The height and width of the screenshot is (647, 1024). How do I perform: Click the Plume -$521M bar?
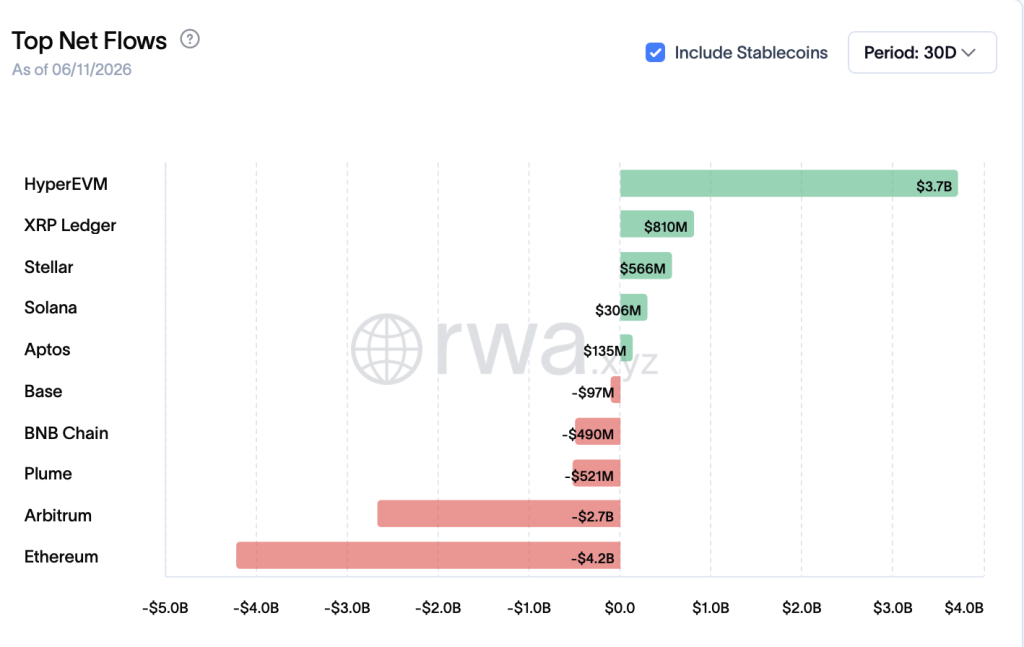point(596,473)
